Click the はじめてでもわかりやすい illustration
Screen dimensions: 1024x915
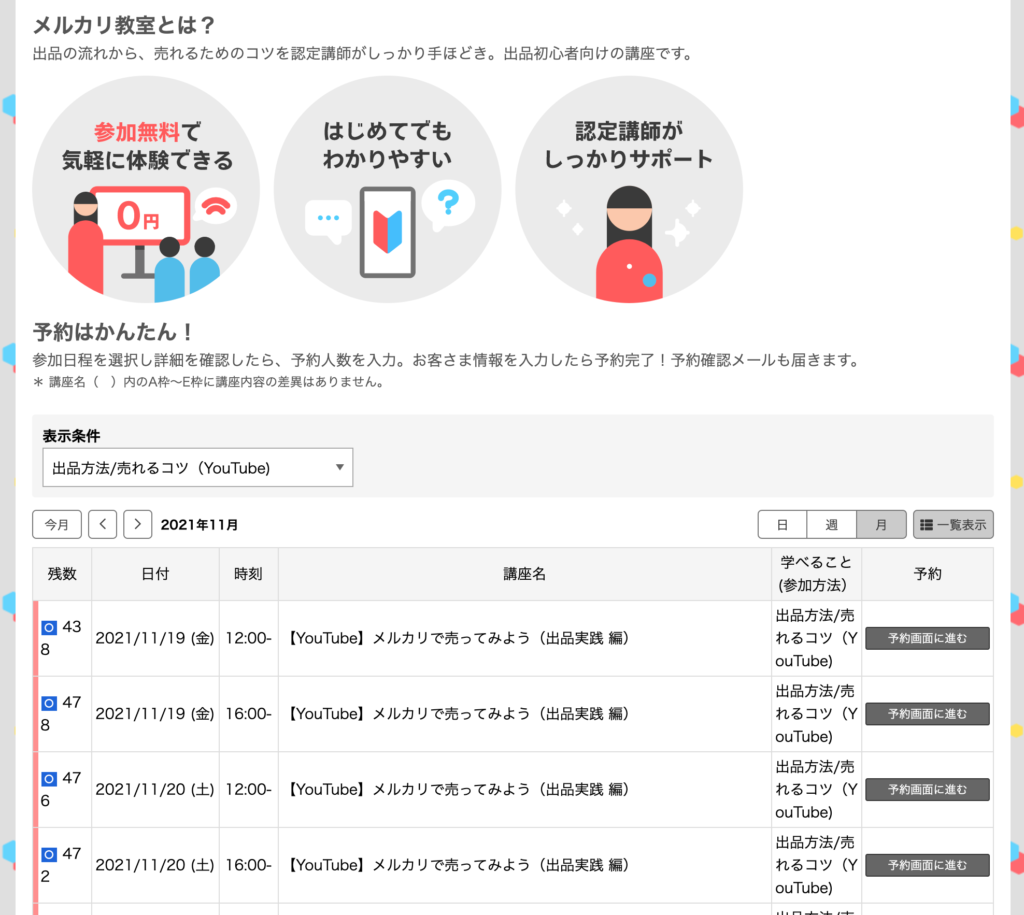click(x=387, y=189)
